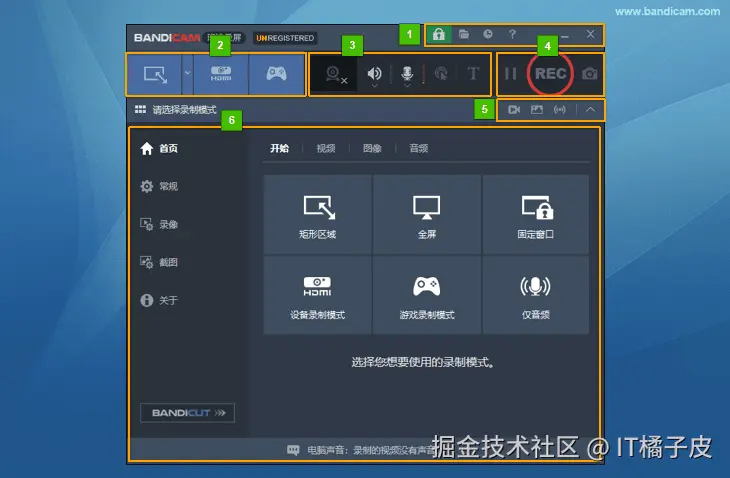Screen dimensions: 730x478
Task: Click the BANDICUT link button
Action: pyautogui.click(x=188, y=413)
